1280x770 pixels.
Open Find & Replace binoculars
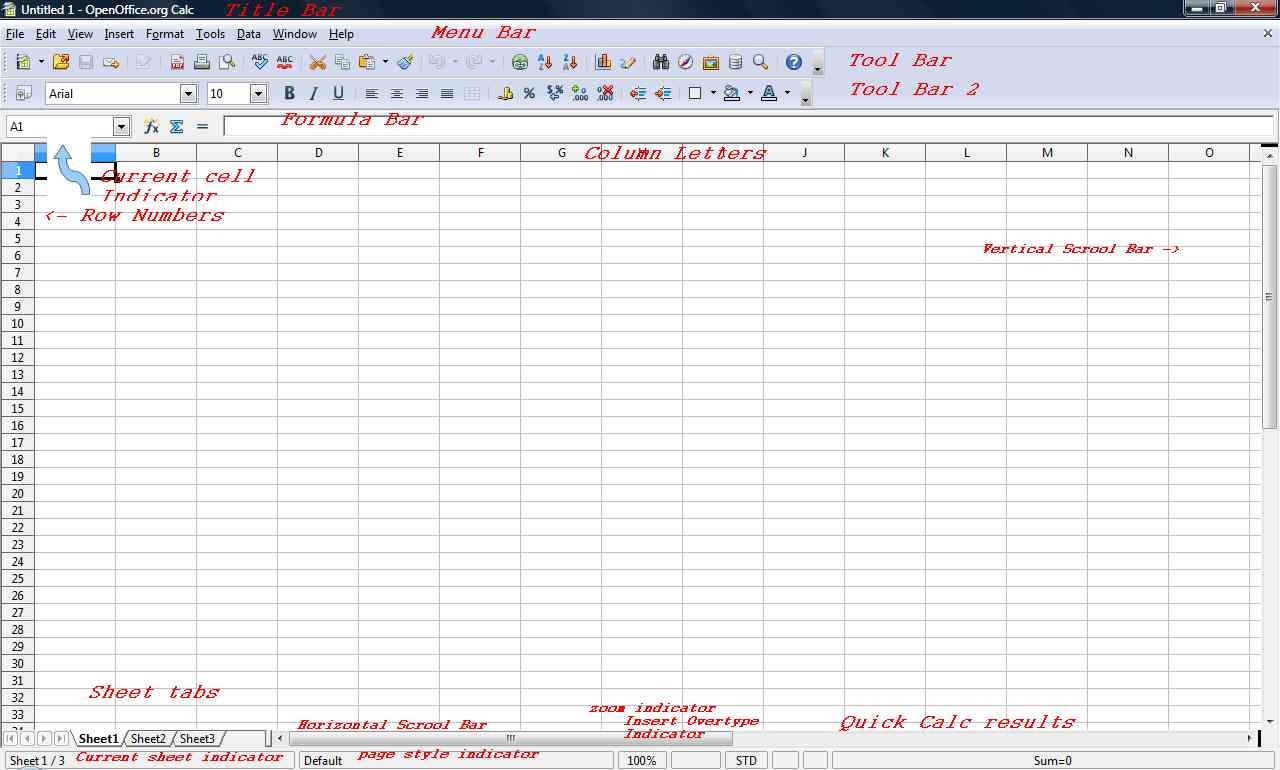[x=661, y=62]
